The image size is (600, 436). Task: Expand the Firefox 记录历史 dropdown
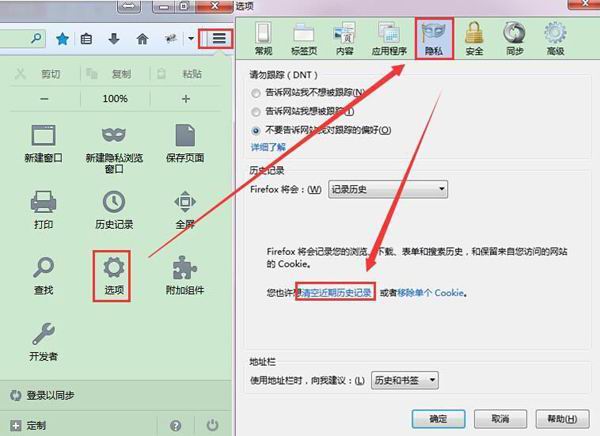[388, 189]
